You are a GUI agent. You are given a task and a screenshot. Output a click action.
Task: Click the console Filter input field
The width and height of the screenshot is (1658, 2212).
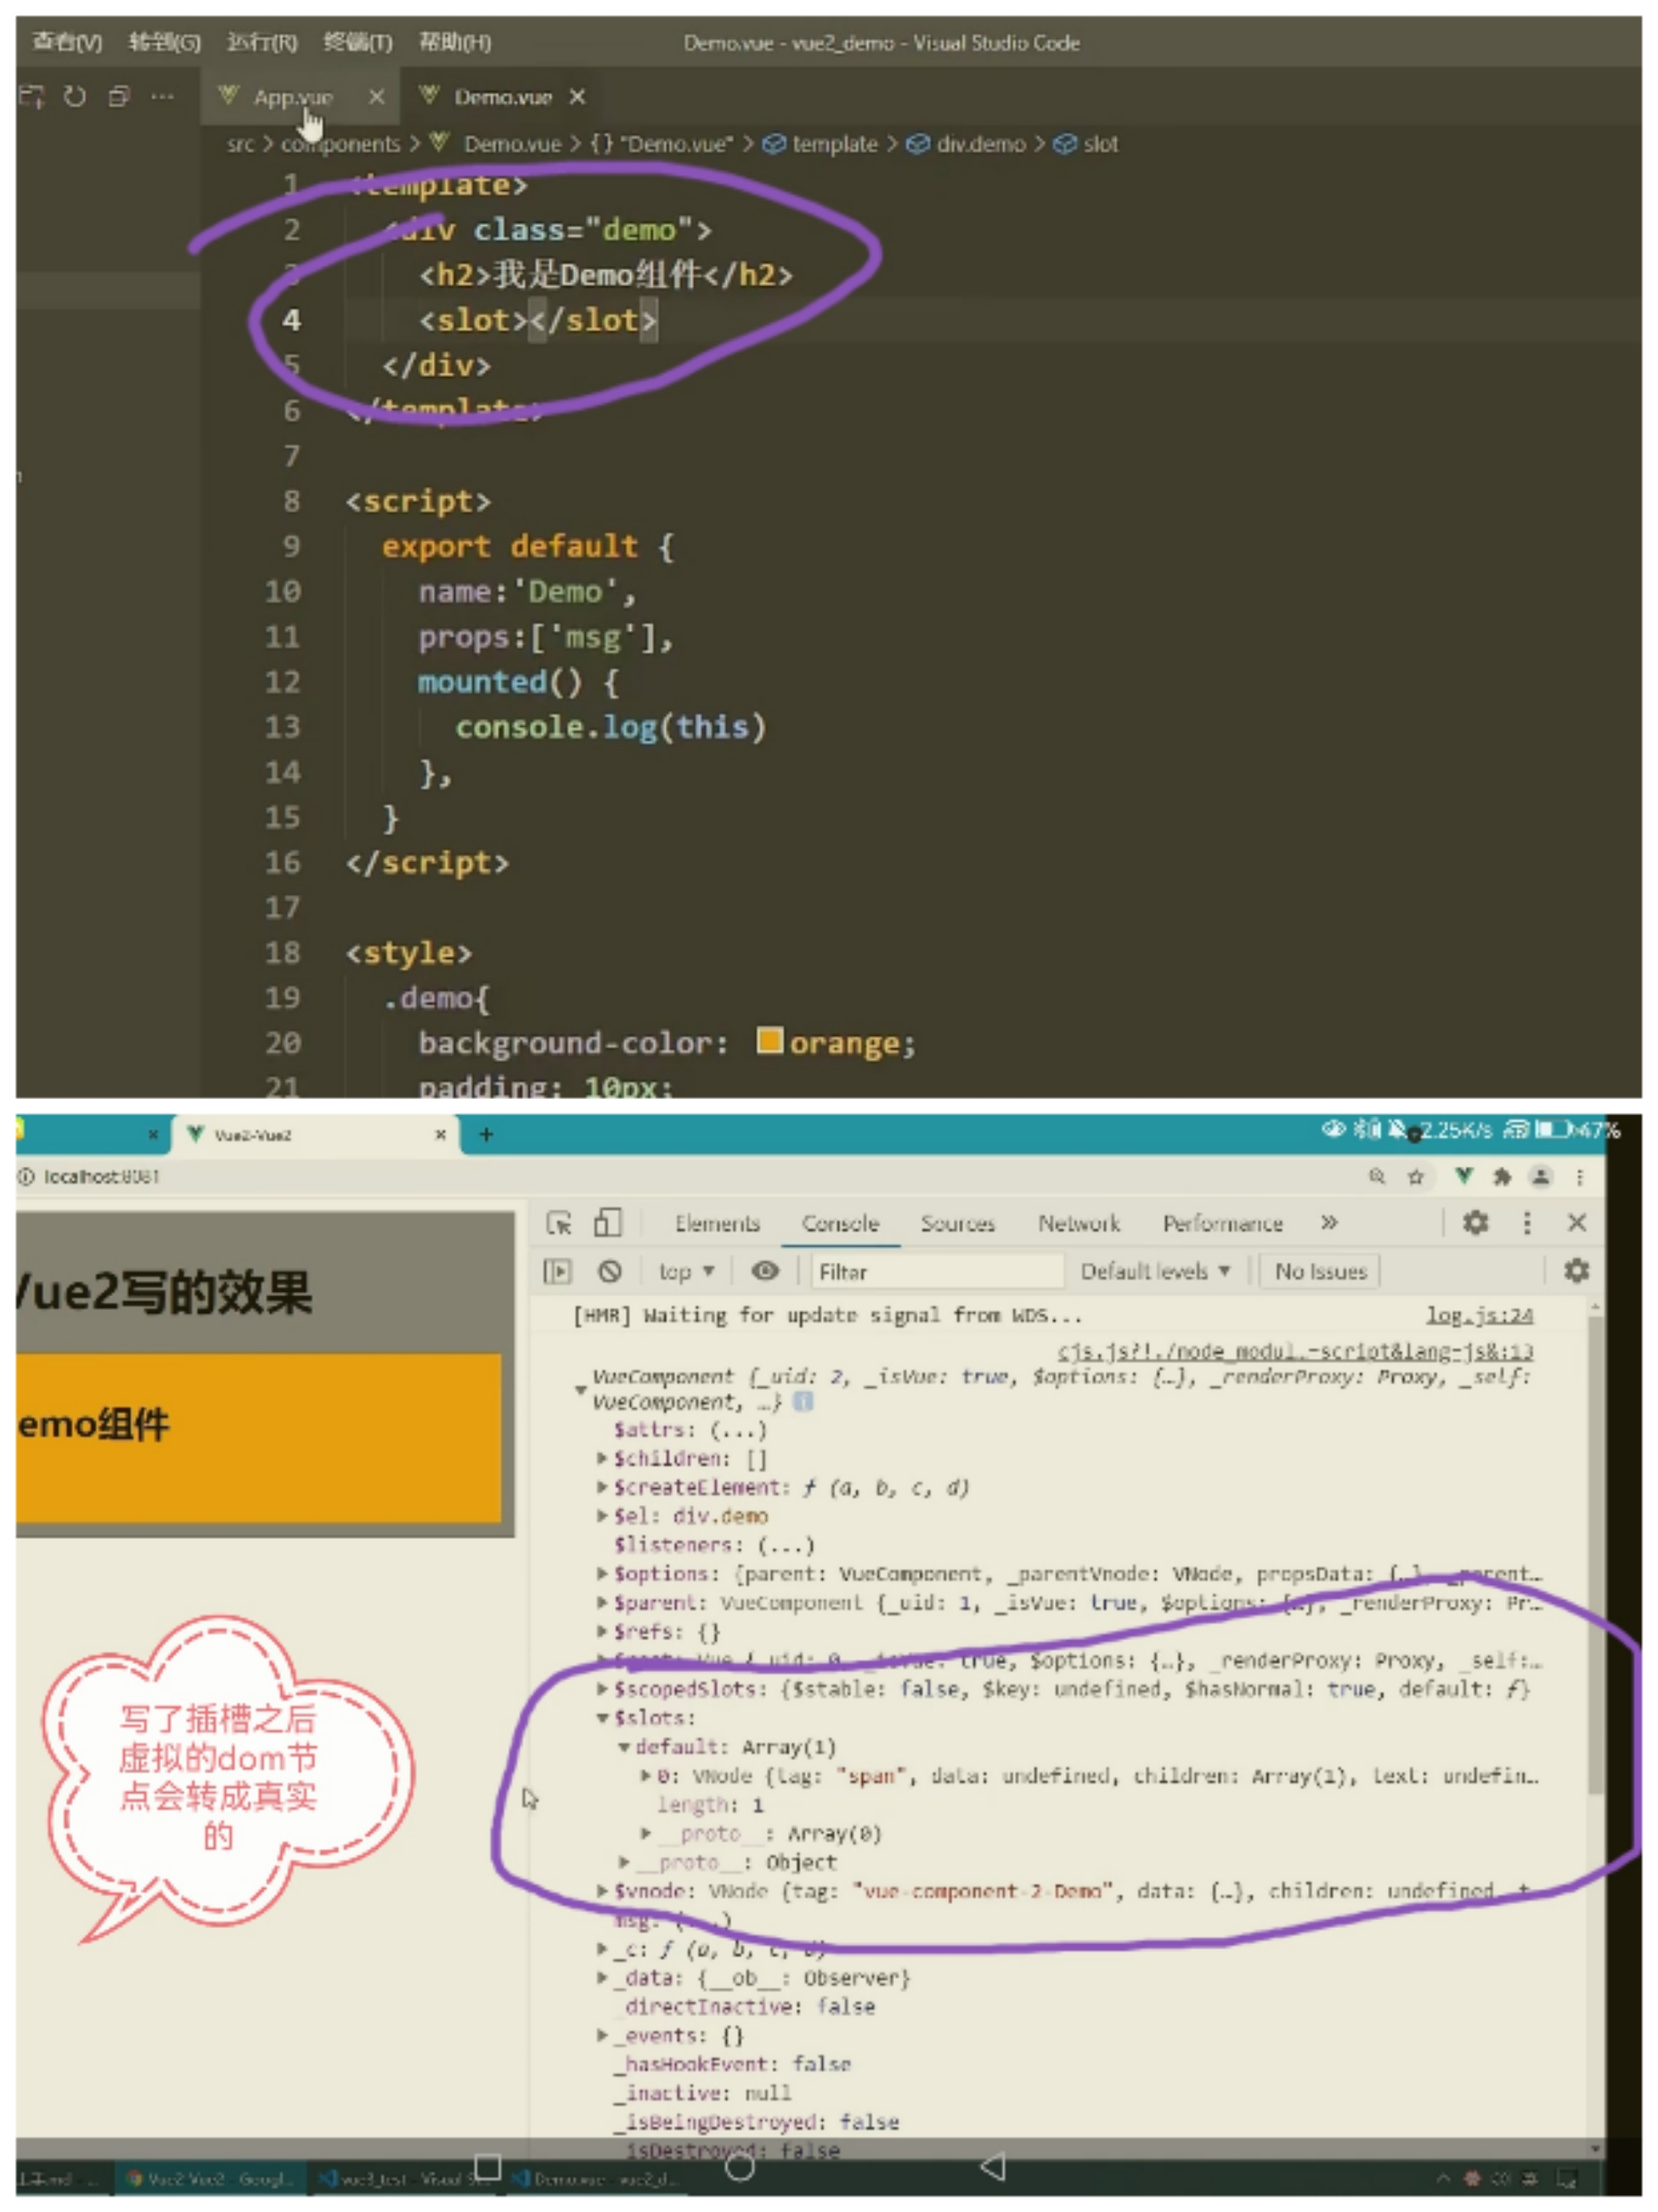pyautogui.click(x=935, y=1271)
